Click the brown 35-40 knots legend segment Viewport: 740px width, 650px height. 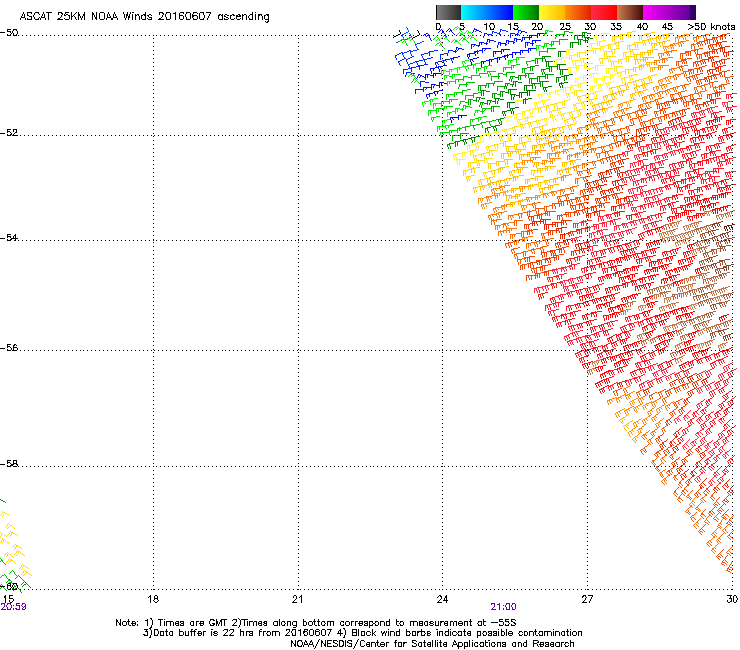(x=629, y=12)
